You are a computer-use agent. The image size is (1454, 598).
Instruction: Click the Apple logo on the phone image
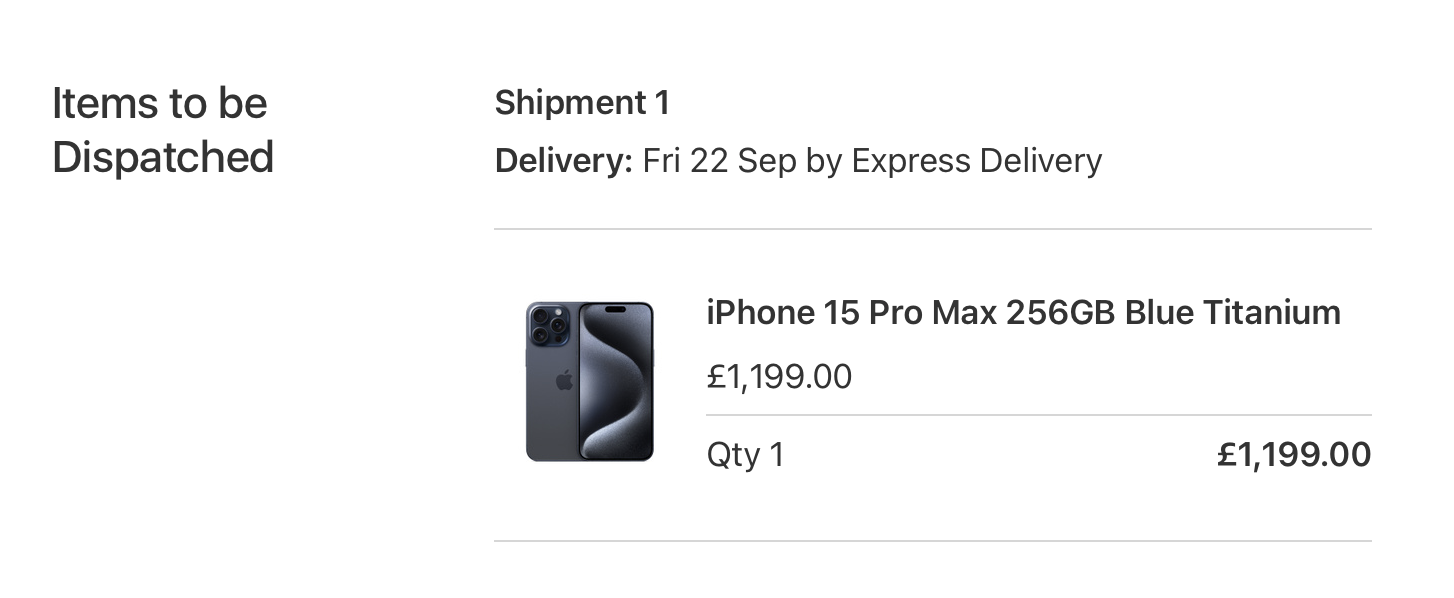[x=563, y=380]
